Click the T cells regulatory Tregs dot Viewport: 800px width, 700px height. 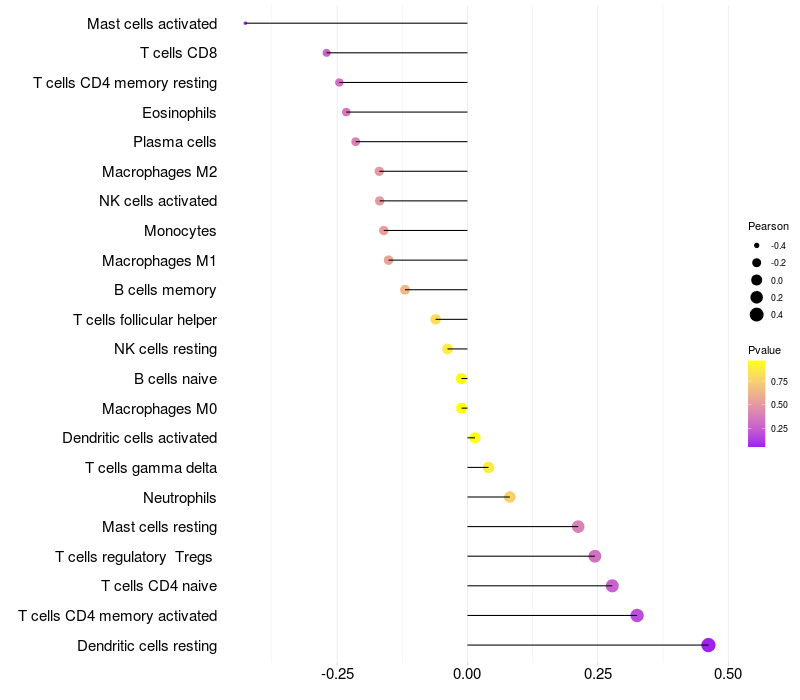click(x=595, y=556)
